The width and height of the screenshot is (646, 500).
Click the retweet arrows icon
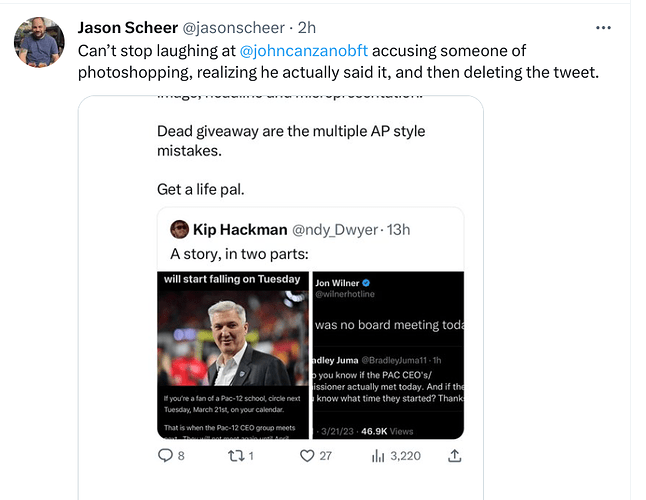click(236, 456)
